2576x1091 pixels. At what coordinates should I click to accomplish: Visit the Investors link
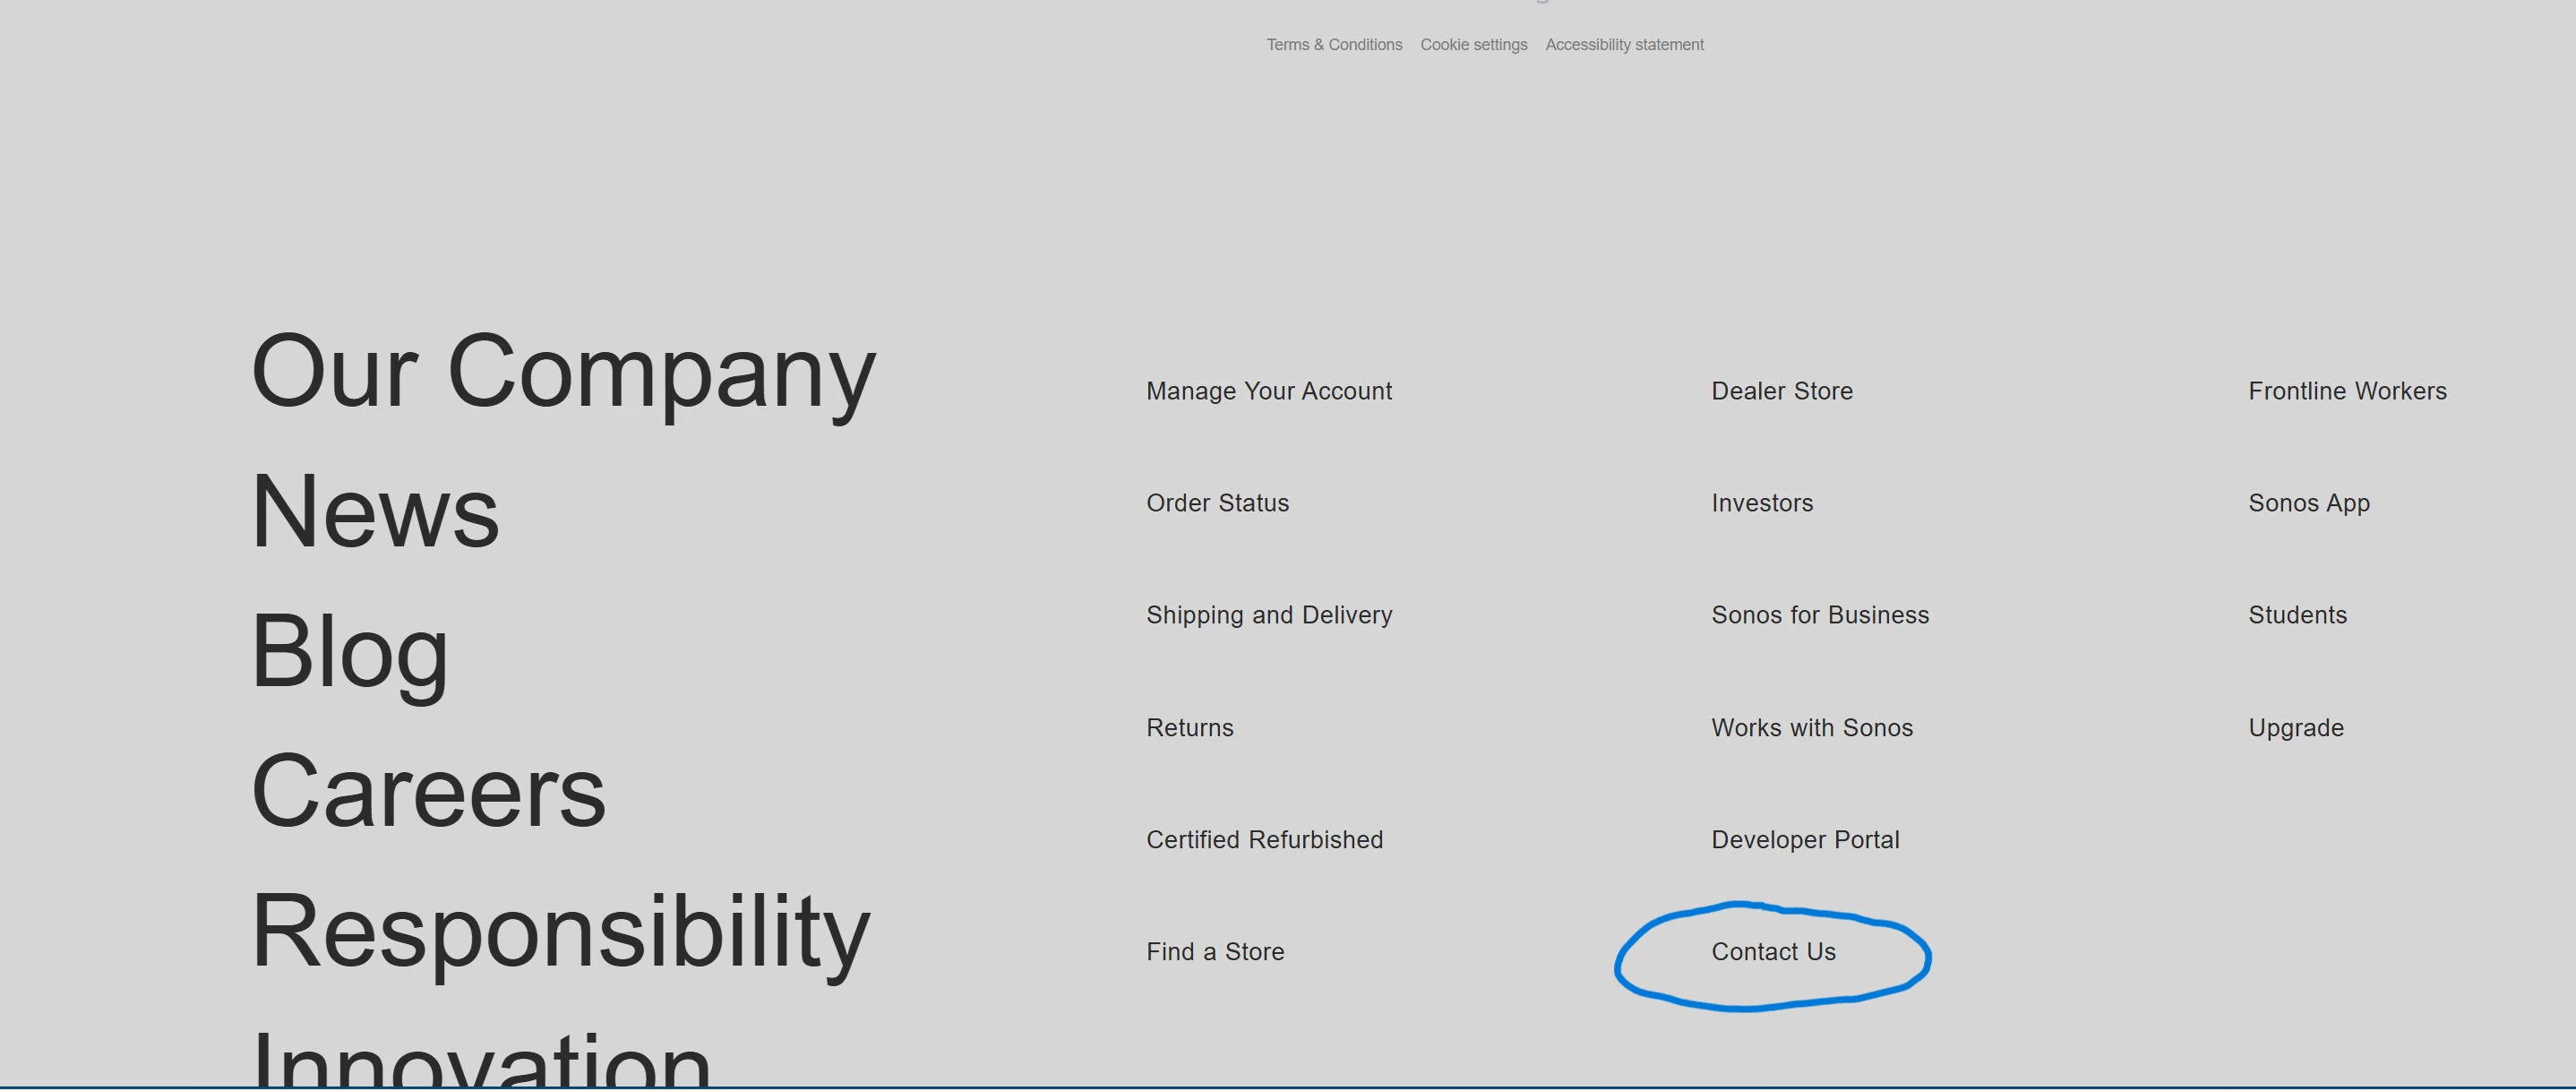tap(1761, 503)
